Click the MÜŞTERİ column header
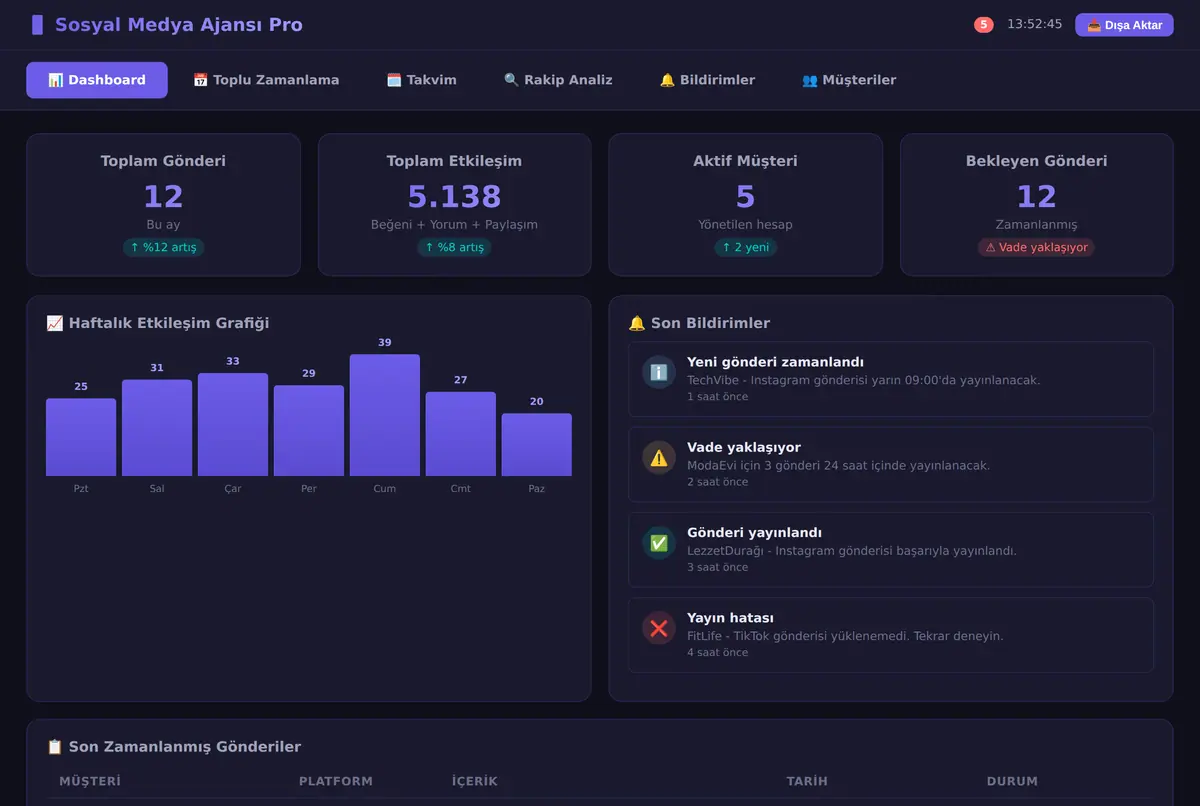Viewport: 1200px width, 806px height. 90,781
